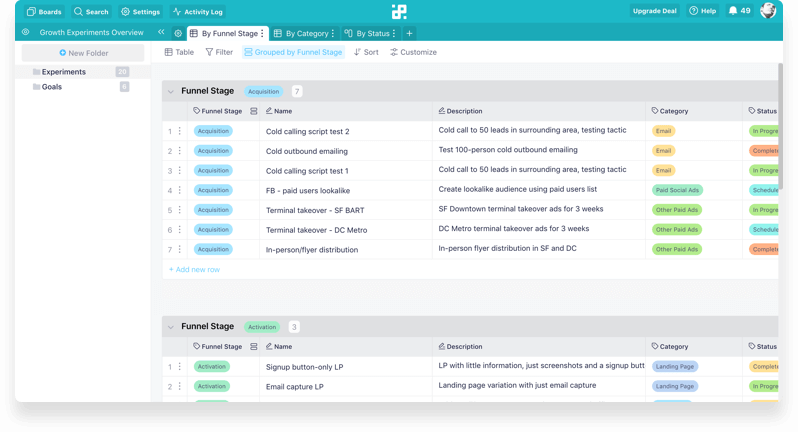This screenshot has width=798, height=432.
Task: Collapse the Activation Funnel Stage group
Action: pos(170,327)
